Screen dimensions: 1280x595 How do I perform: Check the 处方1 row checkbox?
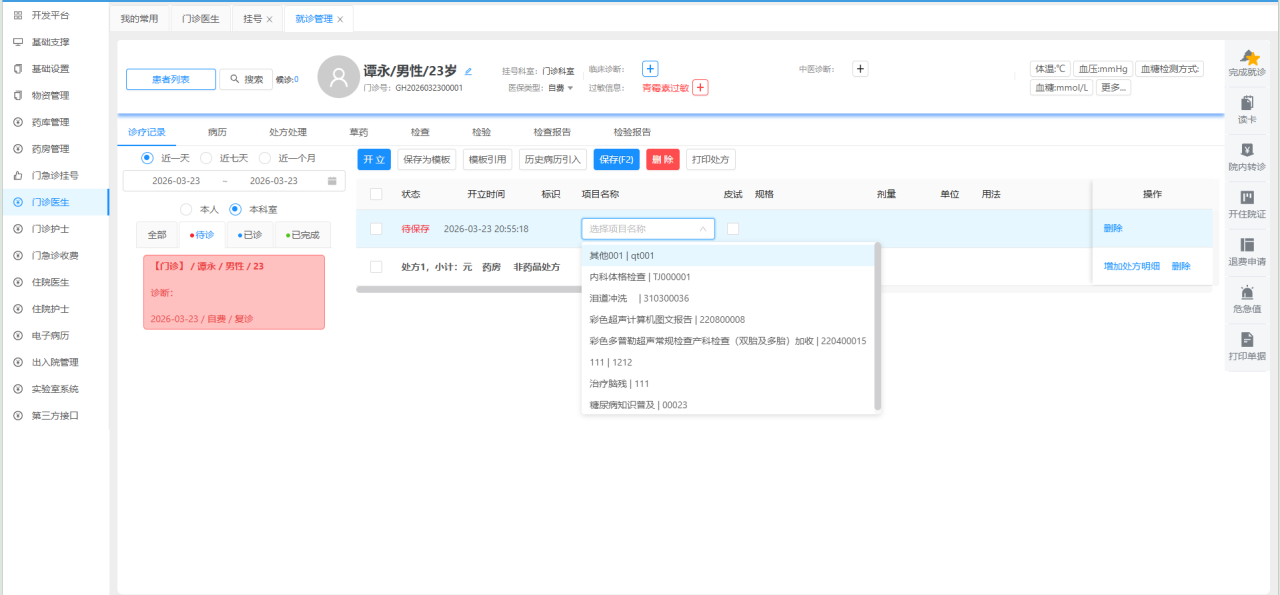(x=376, y=267)
